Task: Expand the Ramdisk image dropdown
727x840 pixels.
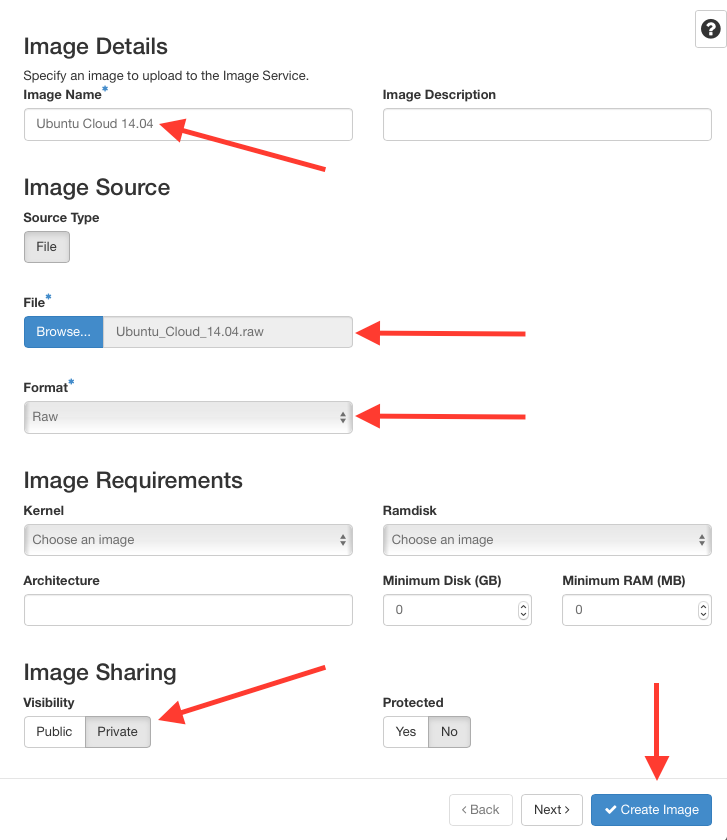Action: click(x=547, y=540)
